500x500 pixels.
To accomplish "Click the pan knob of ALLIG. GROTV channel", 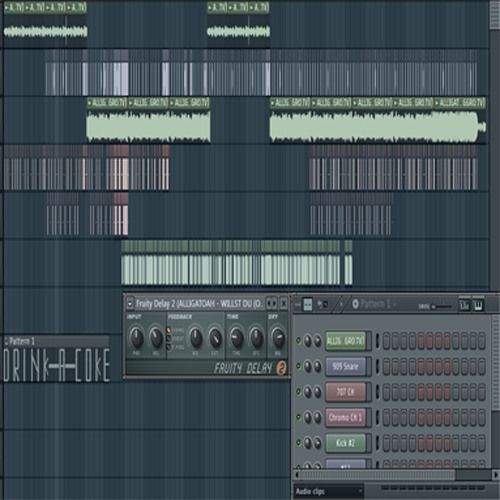I will (308, 341).
